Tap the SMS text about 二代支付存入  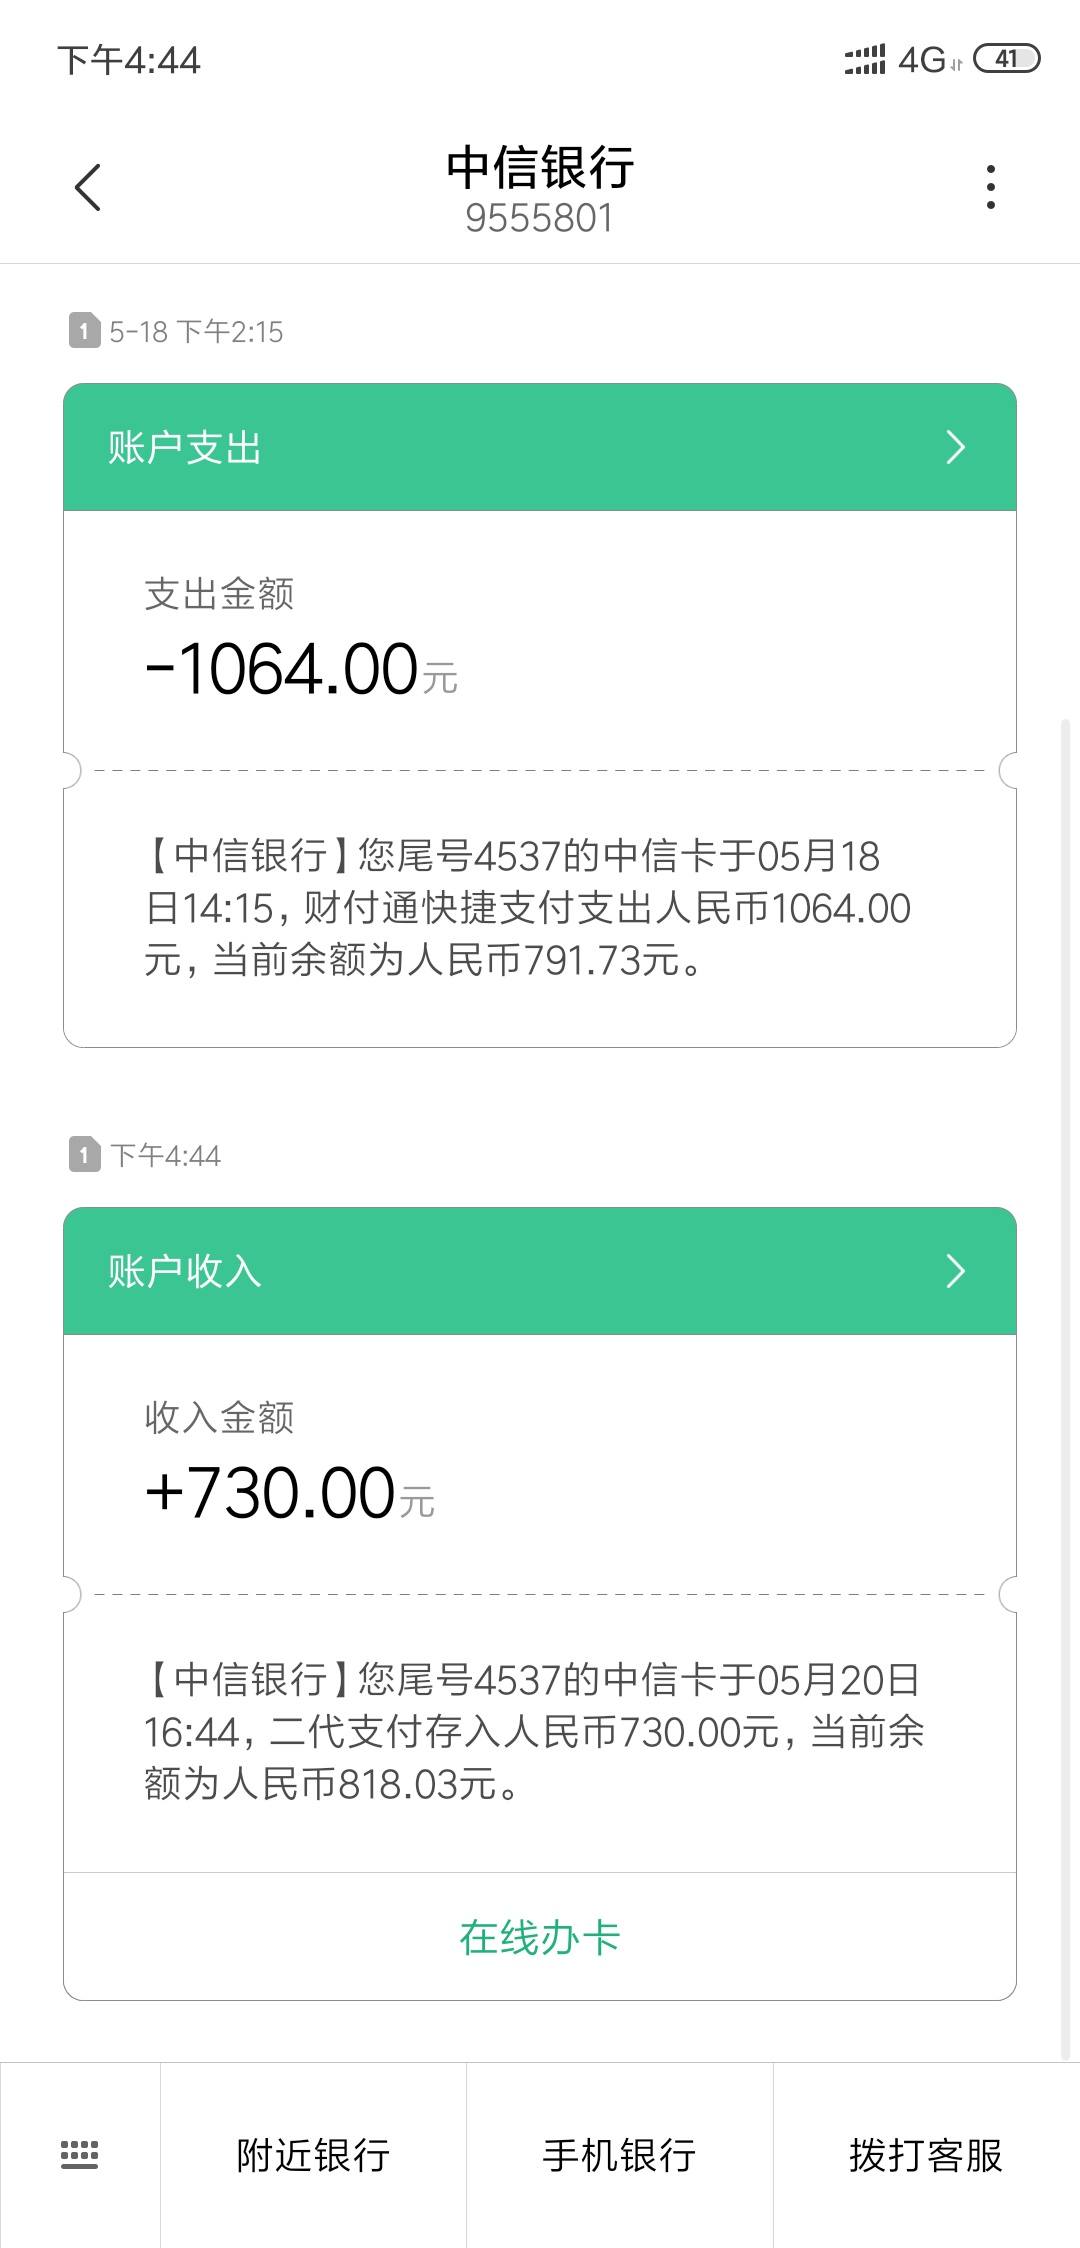tap(534, 1732)
